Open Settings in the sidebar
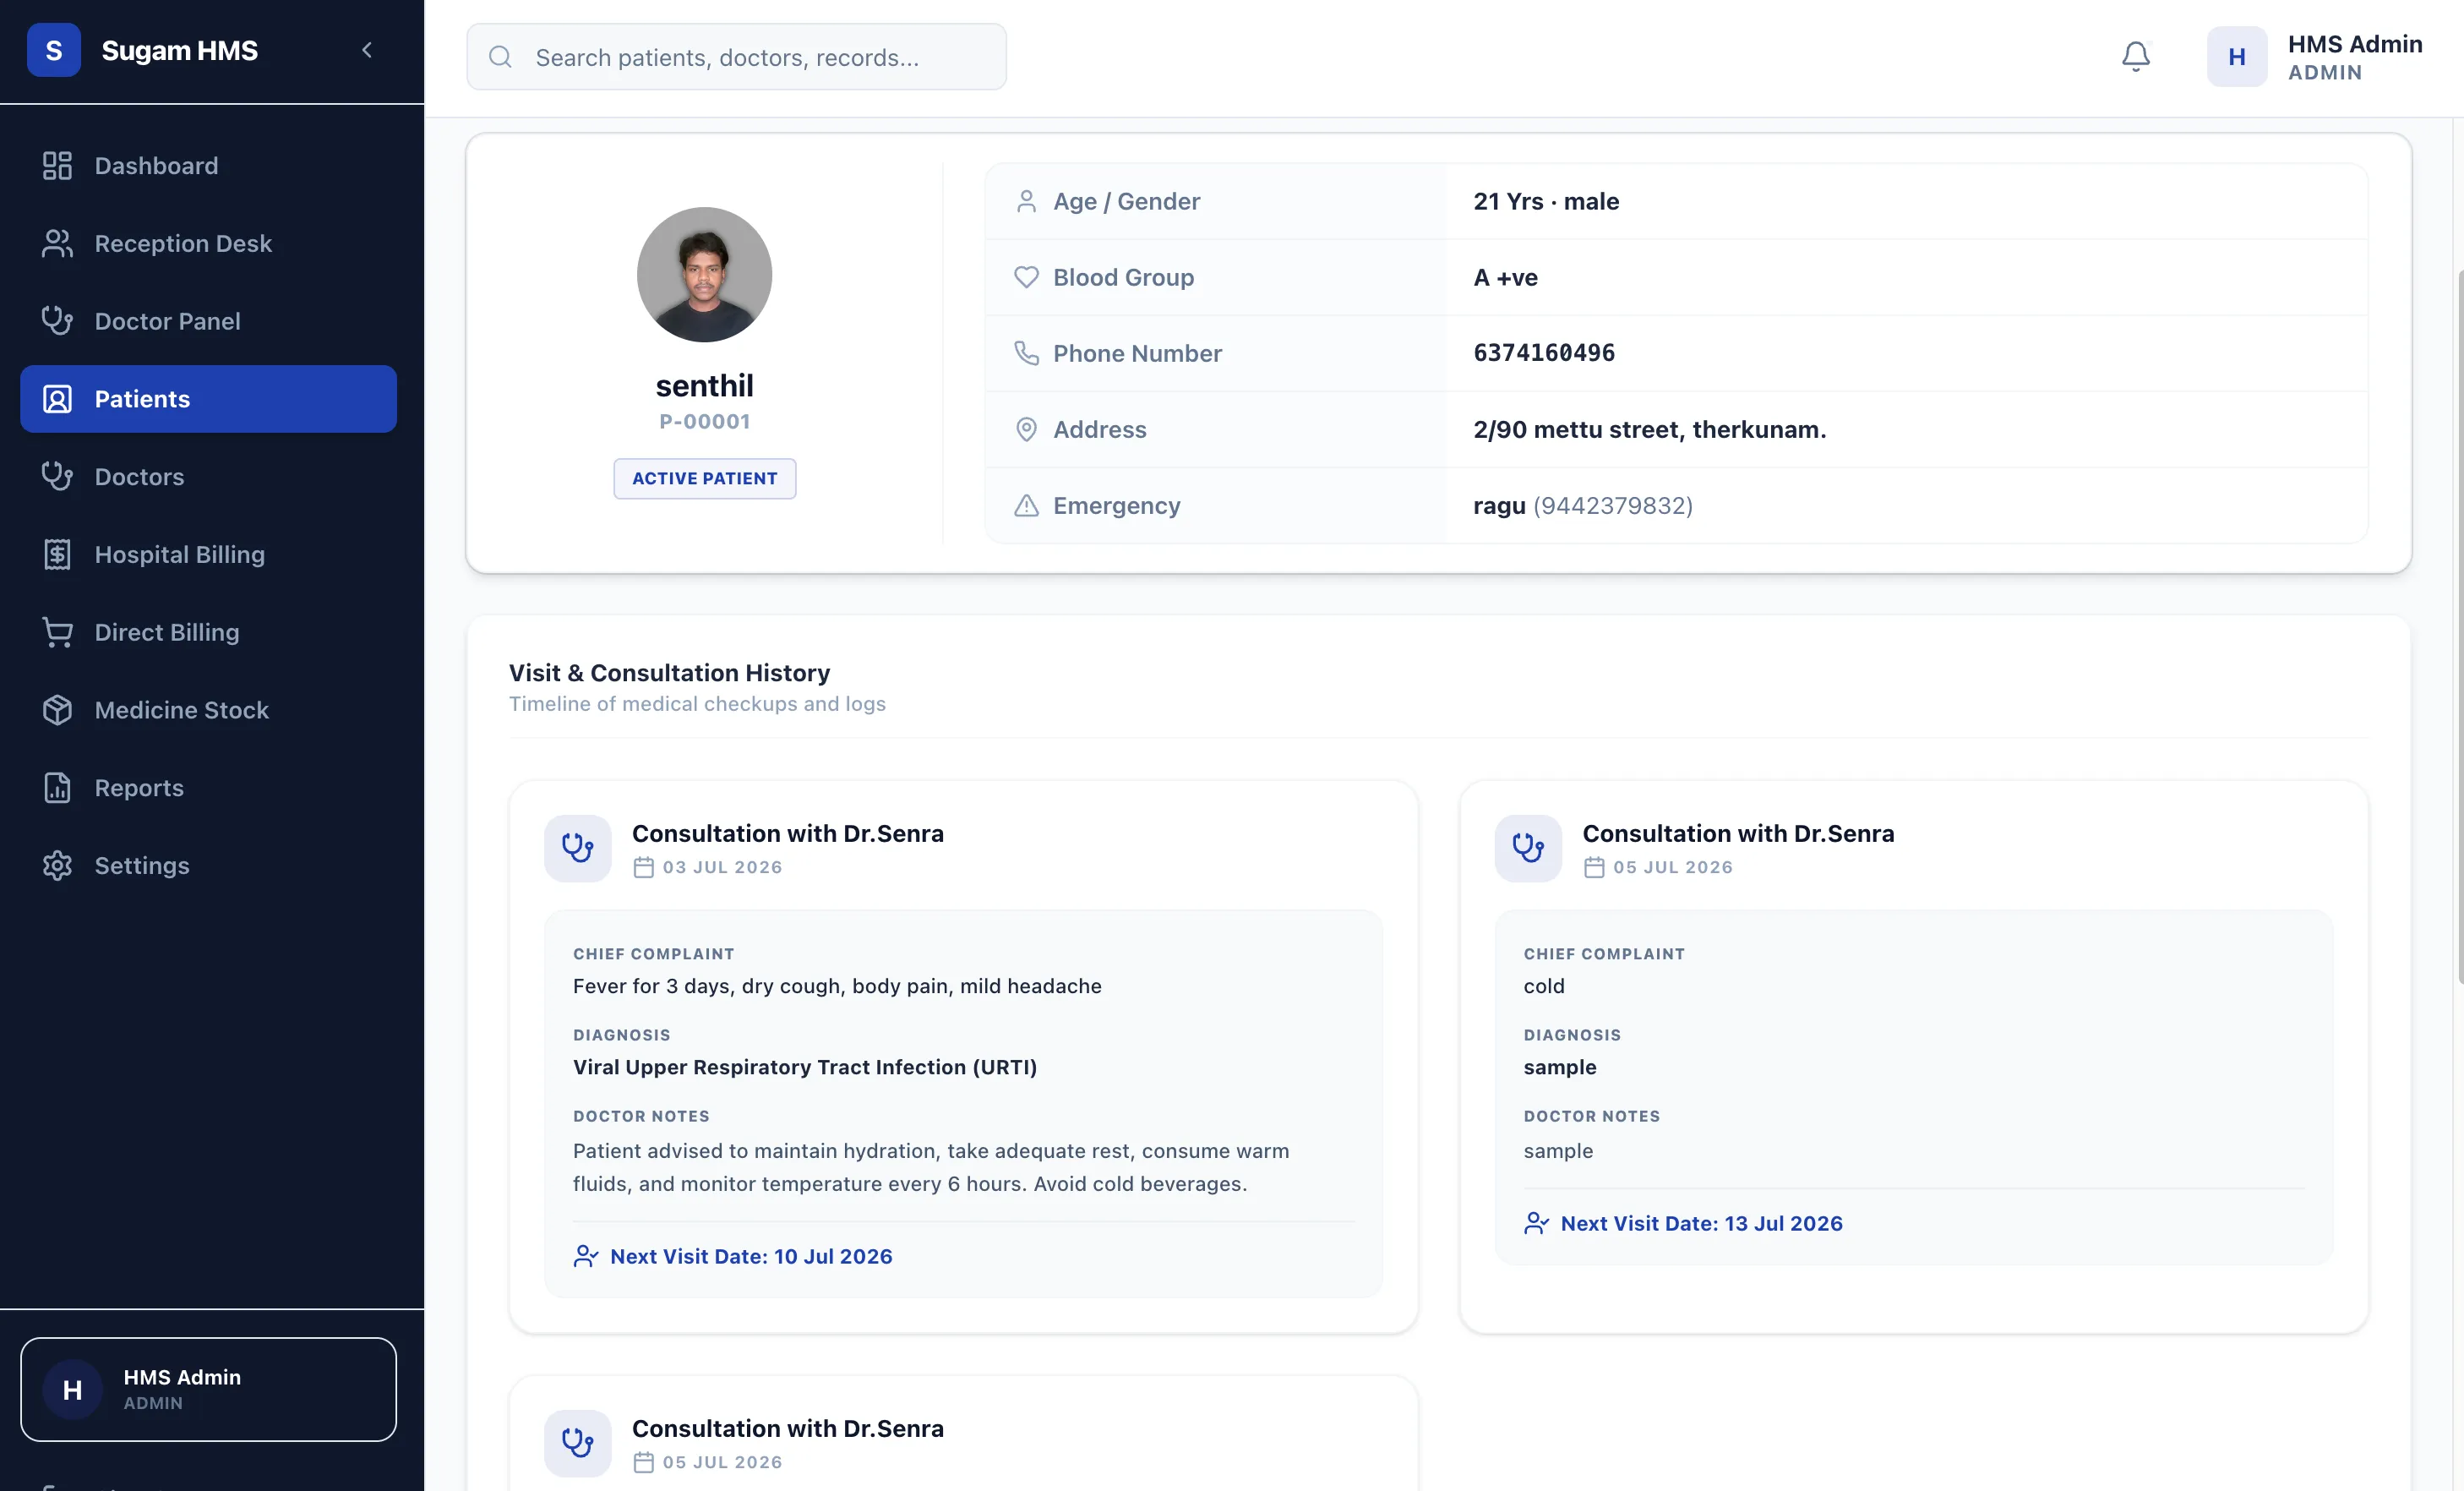Viewport: 2464px width, 1491px height. click(208, 865)
